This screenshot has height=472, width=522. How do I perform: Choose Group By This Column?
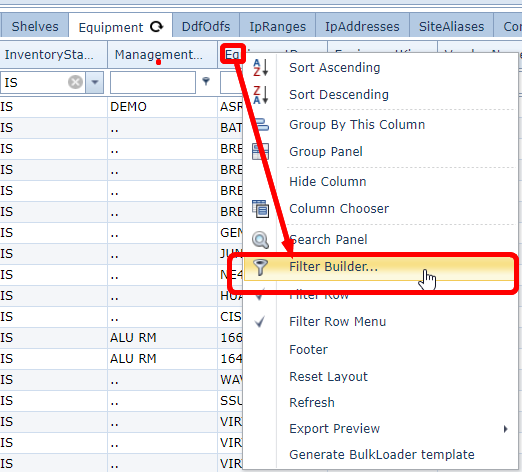coord(357,125)
